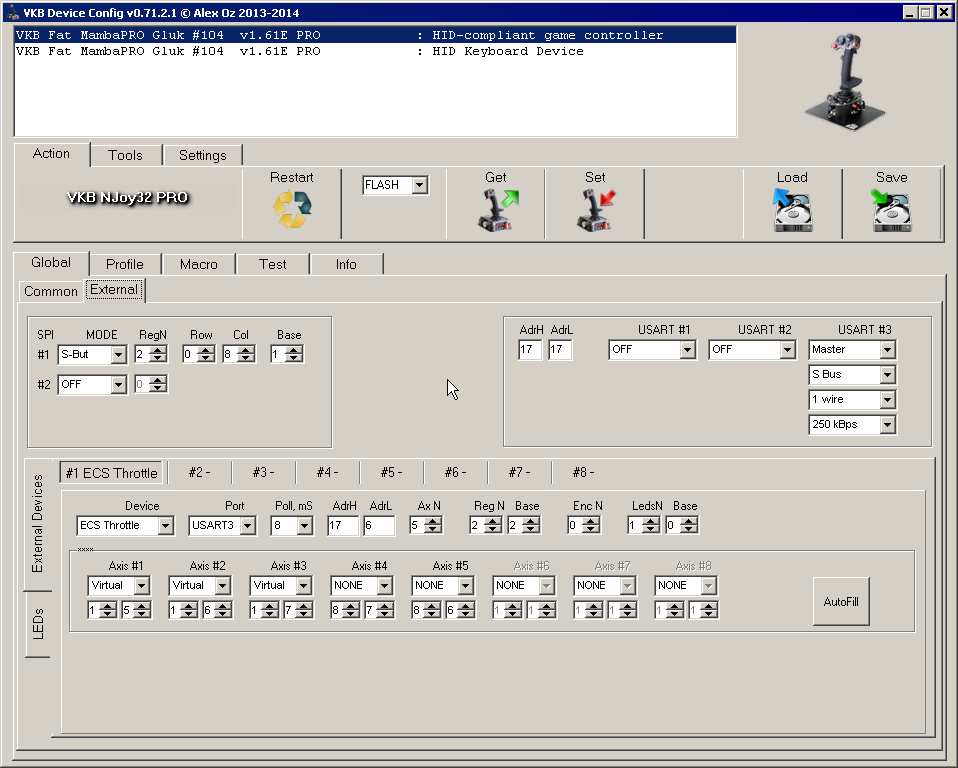Open the Global tab
The height and width of the screenshot is (768, 958).
click(x=51, y=262)
